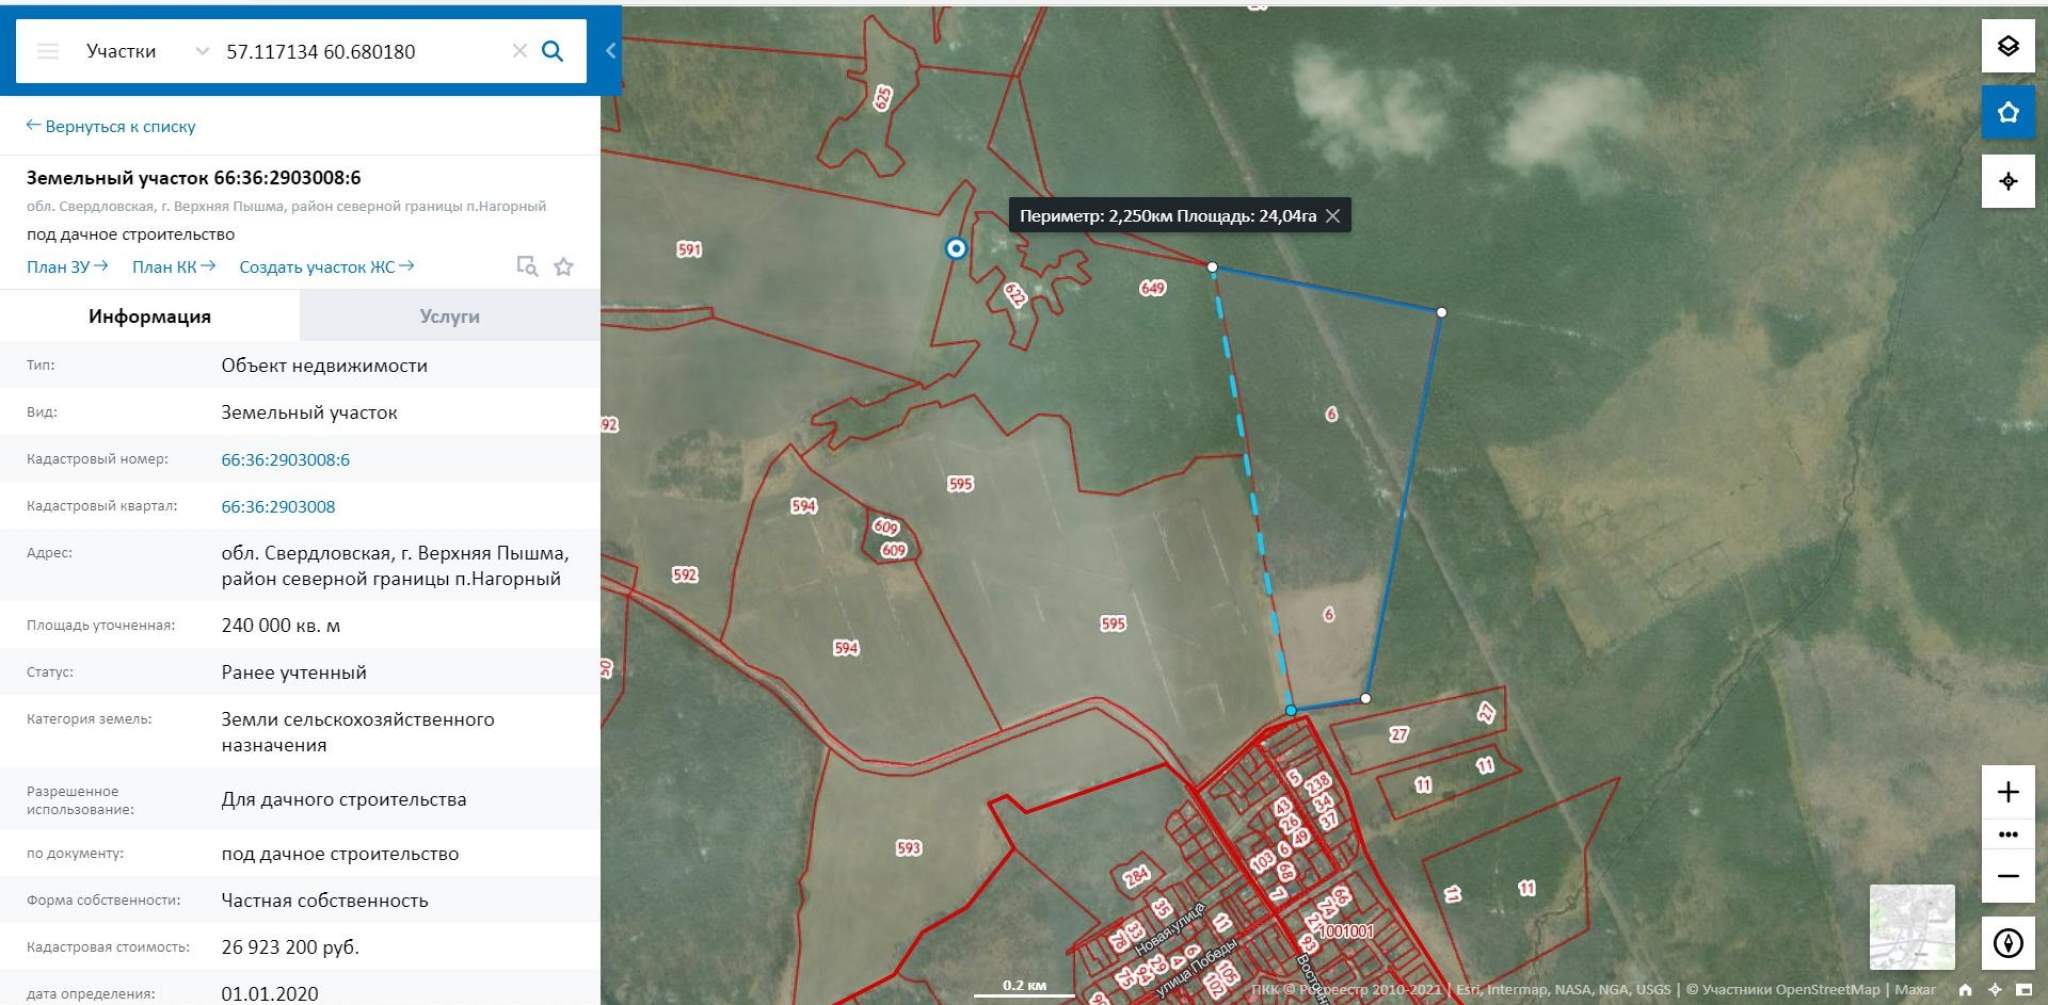Reset map orientation with compass icon
The image size is (2048, 1005).
coord(2008,943)
